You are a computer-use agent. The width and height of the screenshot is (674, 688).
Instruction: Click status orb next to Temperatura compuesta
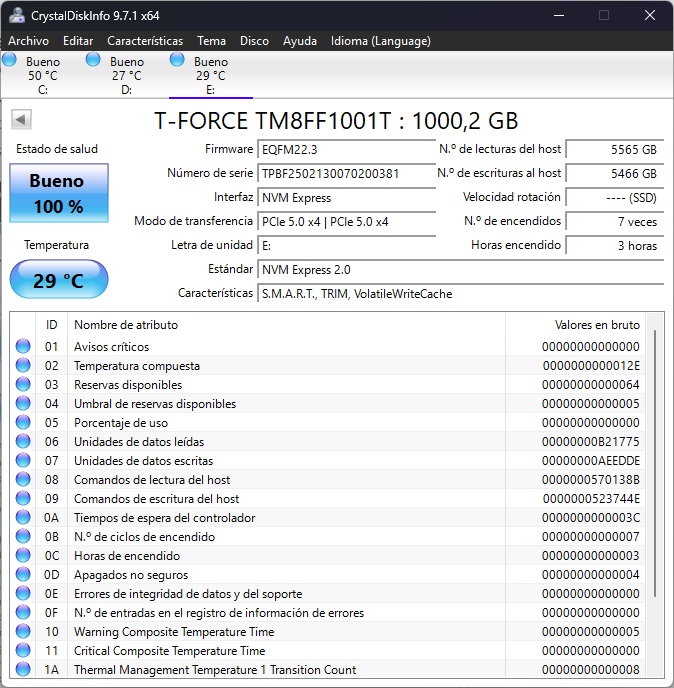point(23,366)
